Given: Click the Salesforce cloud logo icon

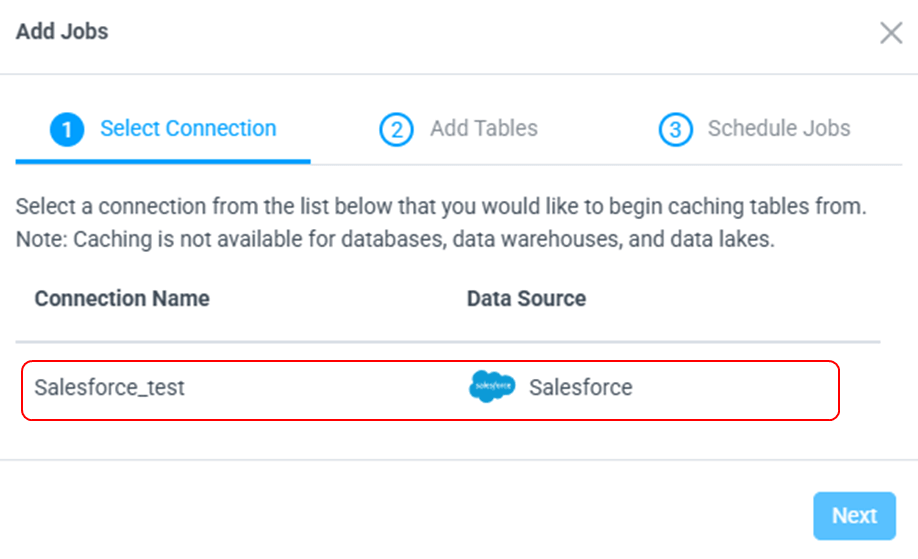Looking at the screenshot, I should click(492, 387).
